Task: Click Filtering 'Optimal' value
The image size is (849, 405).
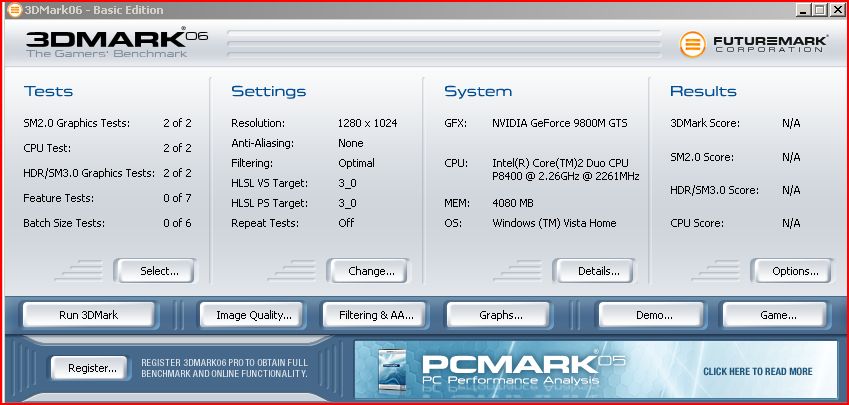Action: [356, 163]
